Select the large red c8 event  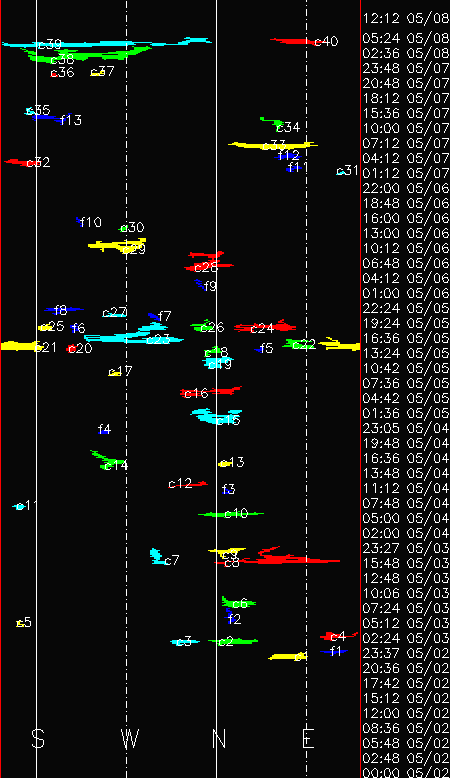278,556
